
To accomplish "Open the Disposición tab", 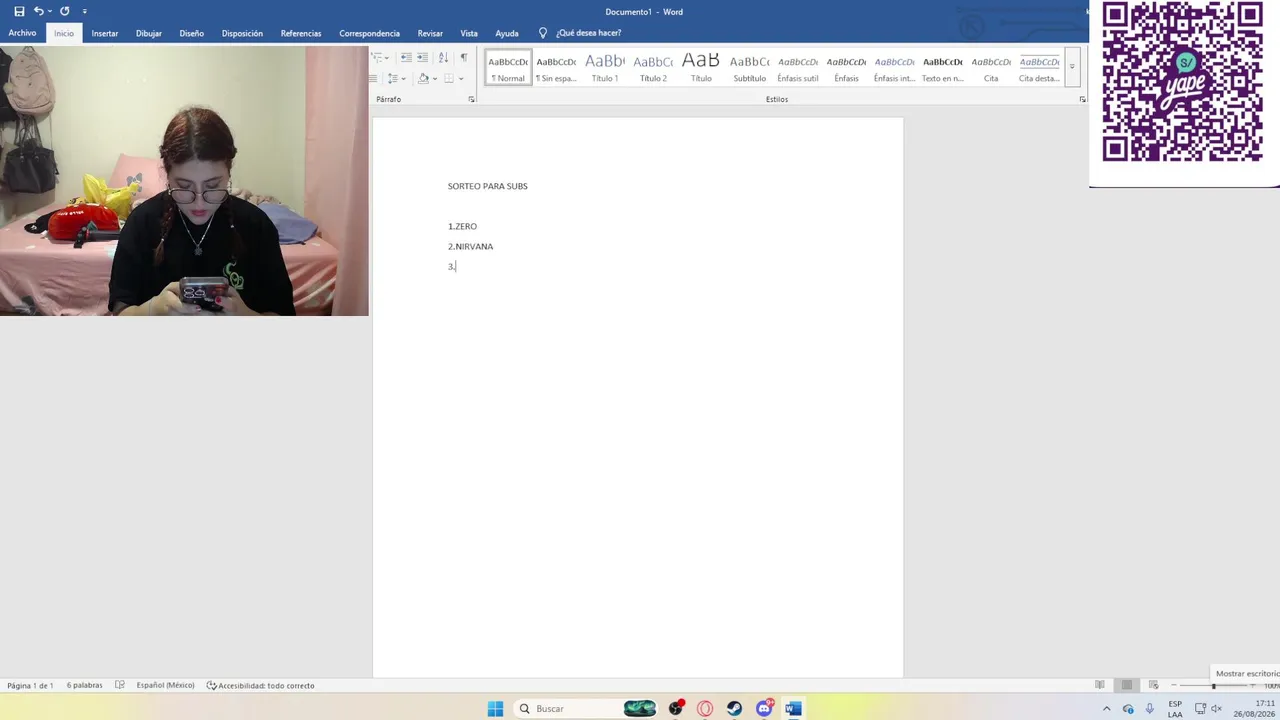I will click(242, 33).
